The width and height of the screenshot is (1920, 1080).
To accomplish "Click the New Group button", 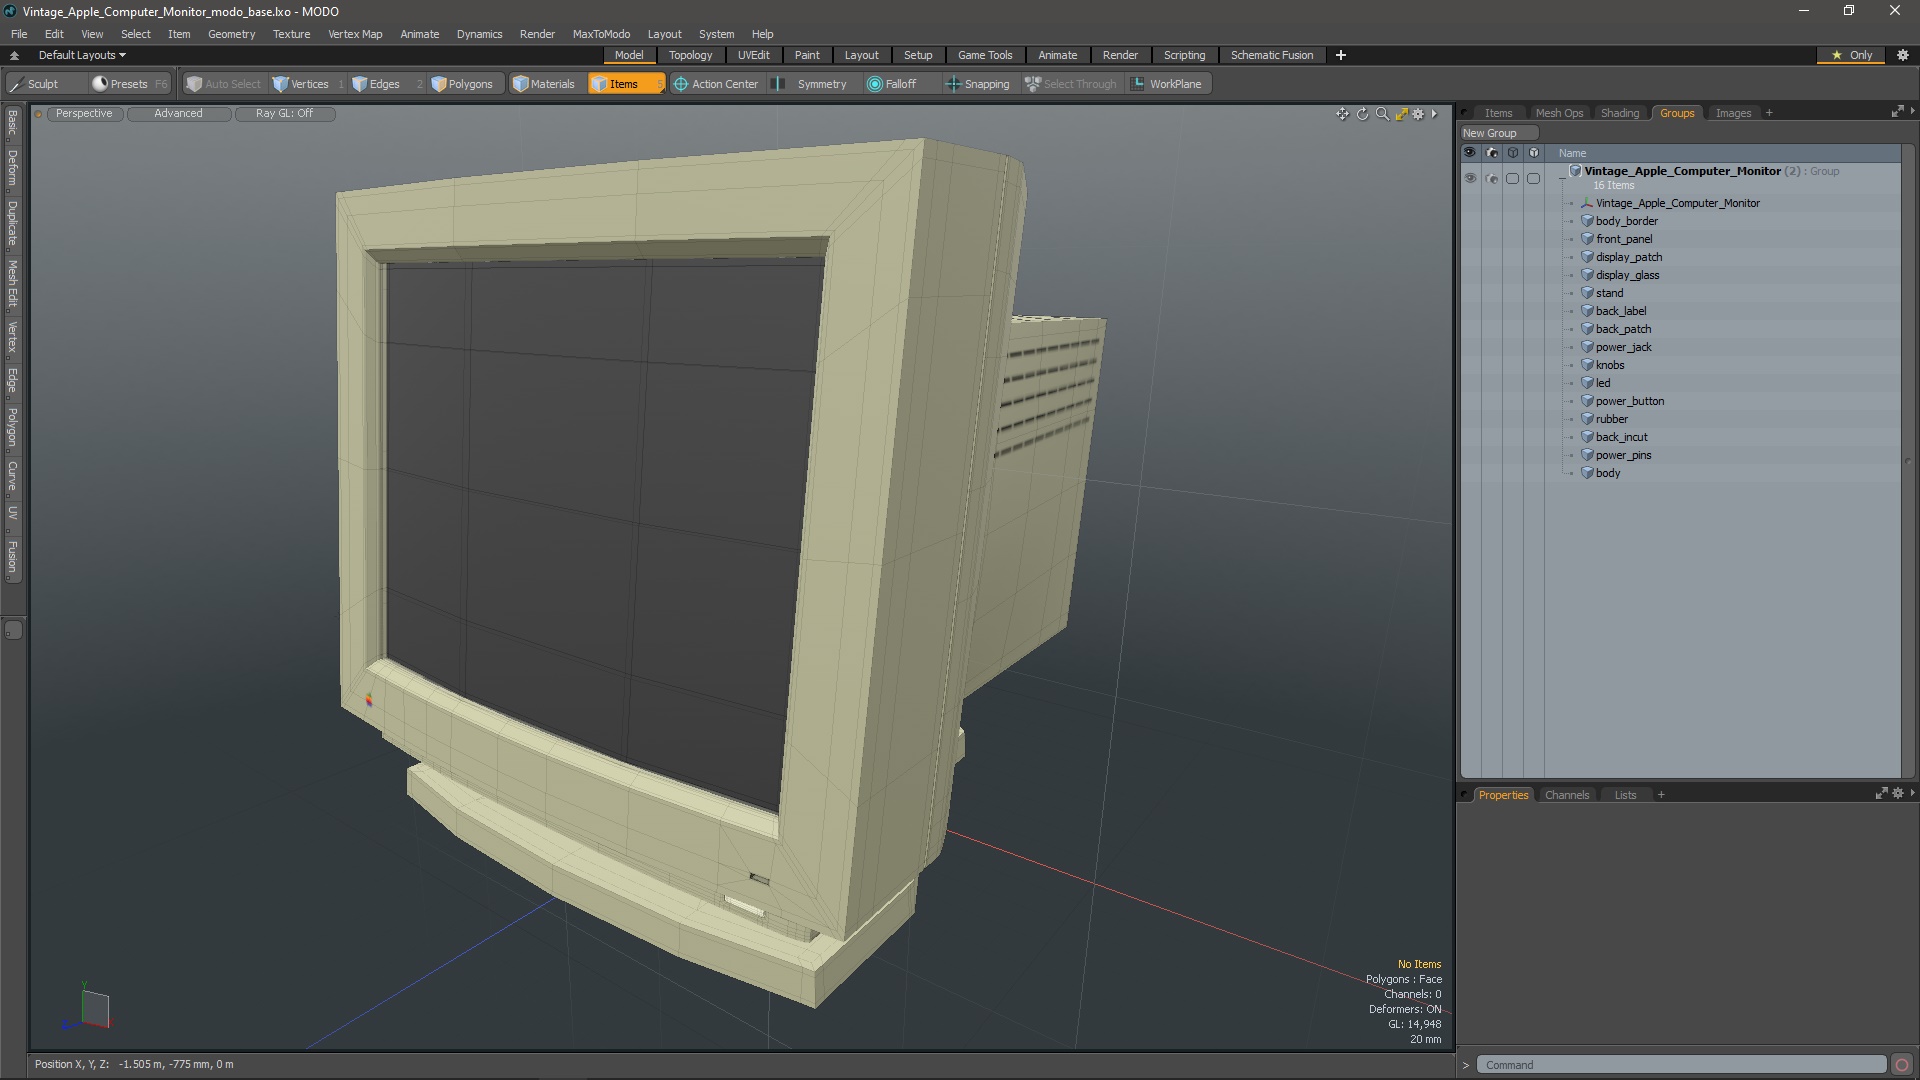I will [1498, 133].
